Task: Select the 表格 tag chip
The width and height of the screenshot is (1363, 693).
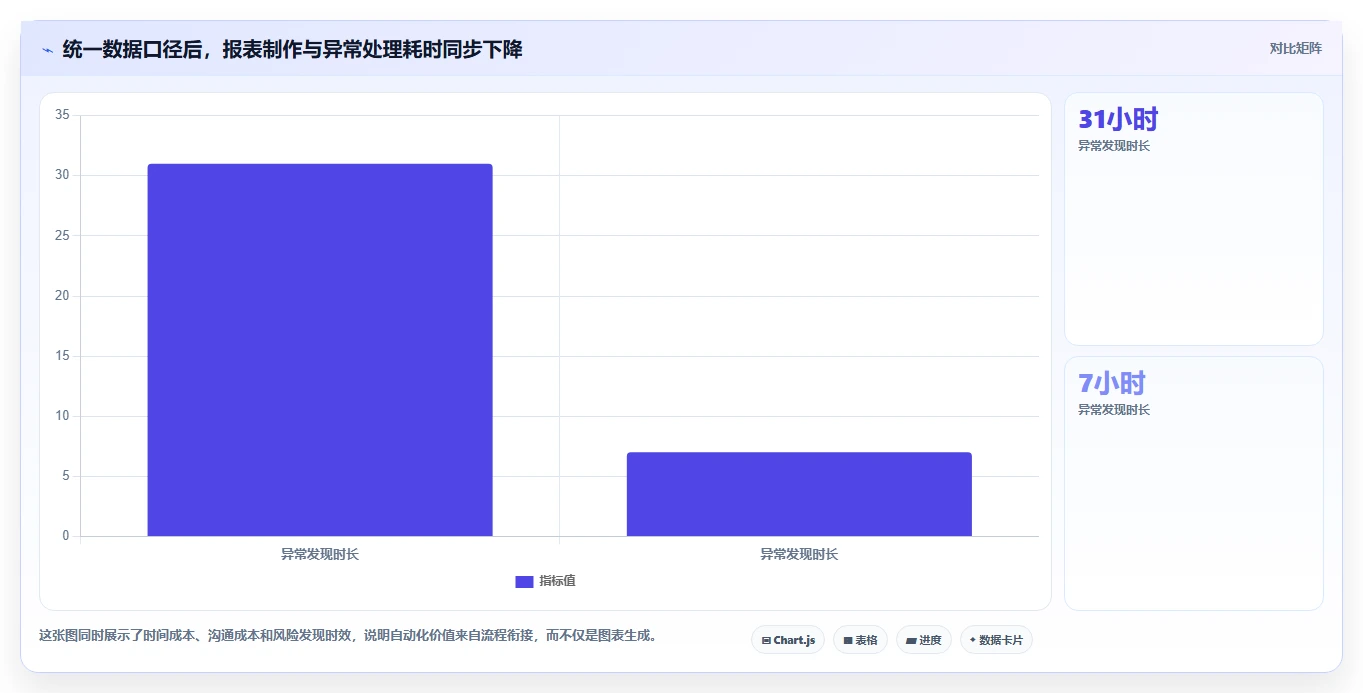Action: (860, 640)
